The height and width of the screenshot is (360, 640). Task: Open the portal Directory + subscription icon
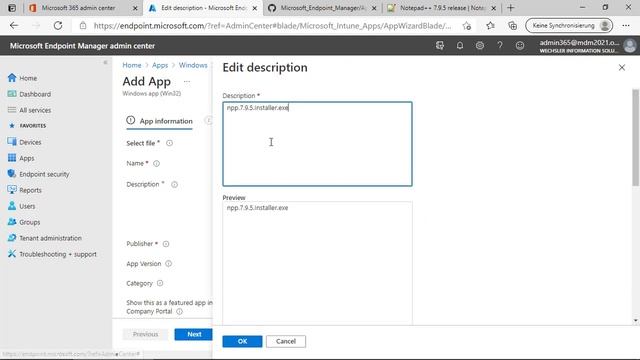tap(440, 45)
